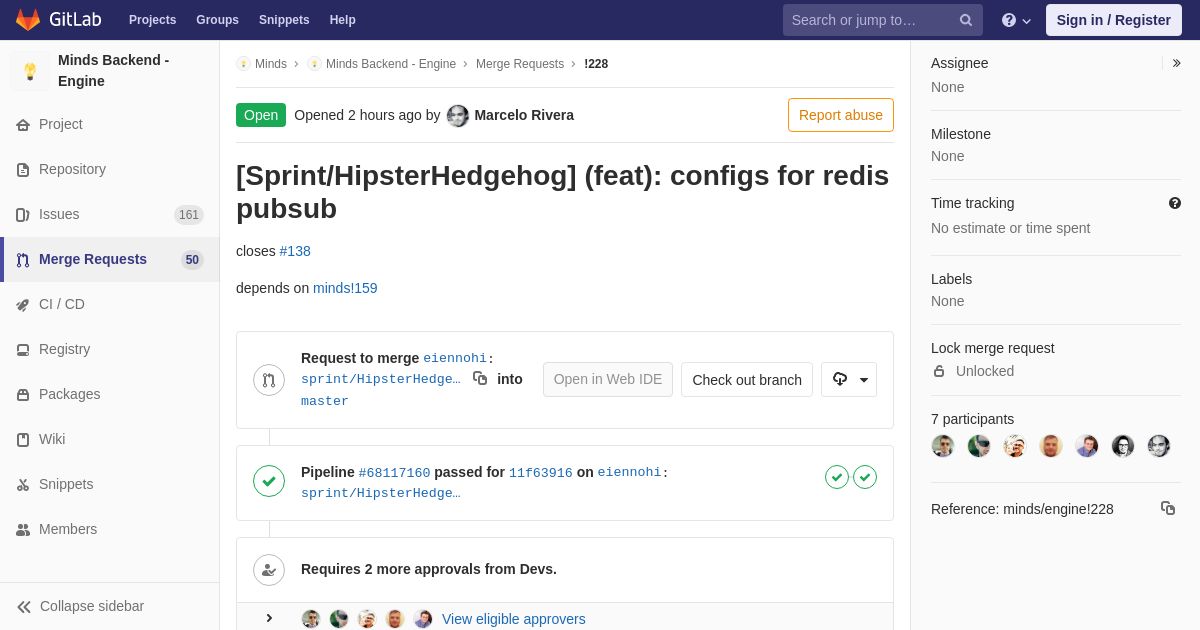The image size is (1200, 630).
Task: Click the GitLab fox logo
Action: point(28,20)
